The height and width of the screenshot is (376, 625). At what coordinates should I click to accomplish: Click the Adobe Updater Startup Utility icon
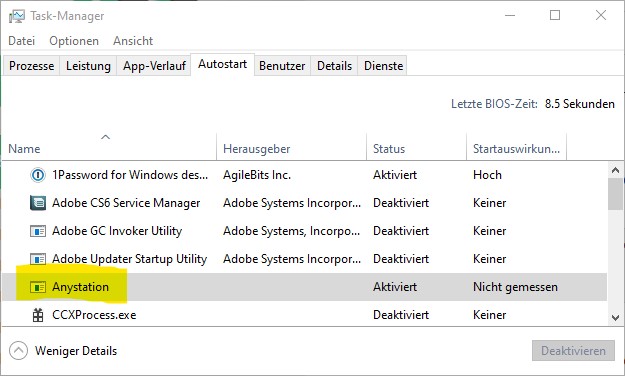pyautogui.click(x=38, y=259)
